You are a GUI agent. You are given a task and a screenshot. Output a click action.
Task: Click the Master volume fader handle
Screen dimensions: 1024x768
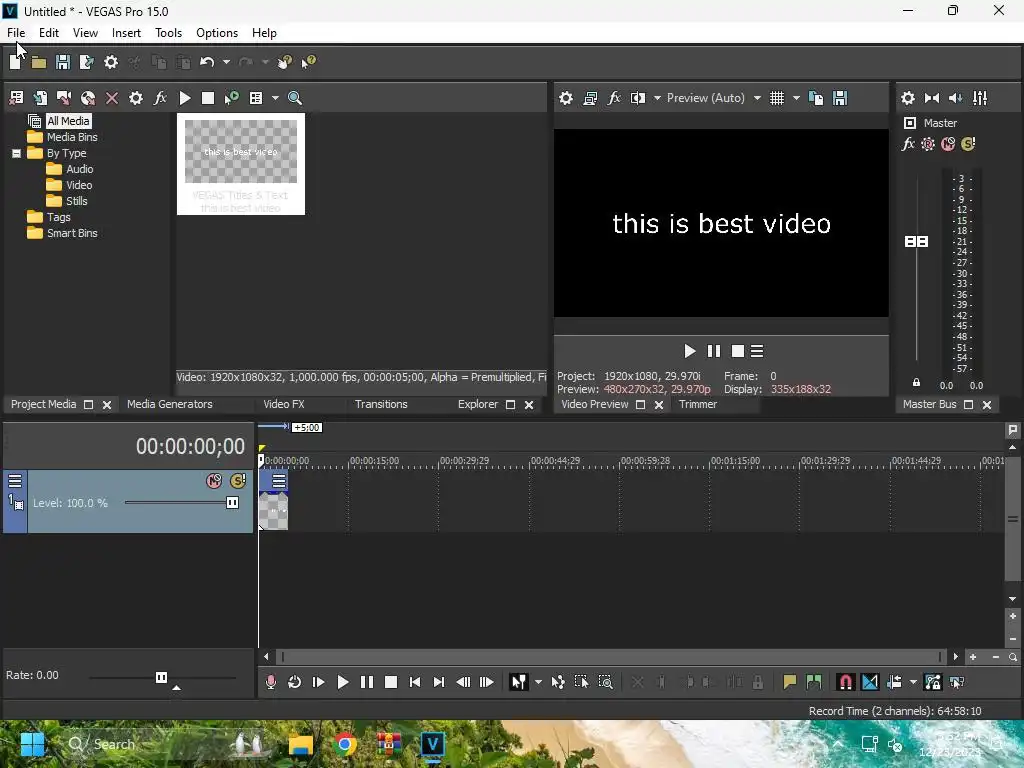pos(916,242)
